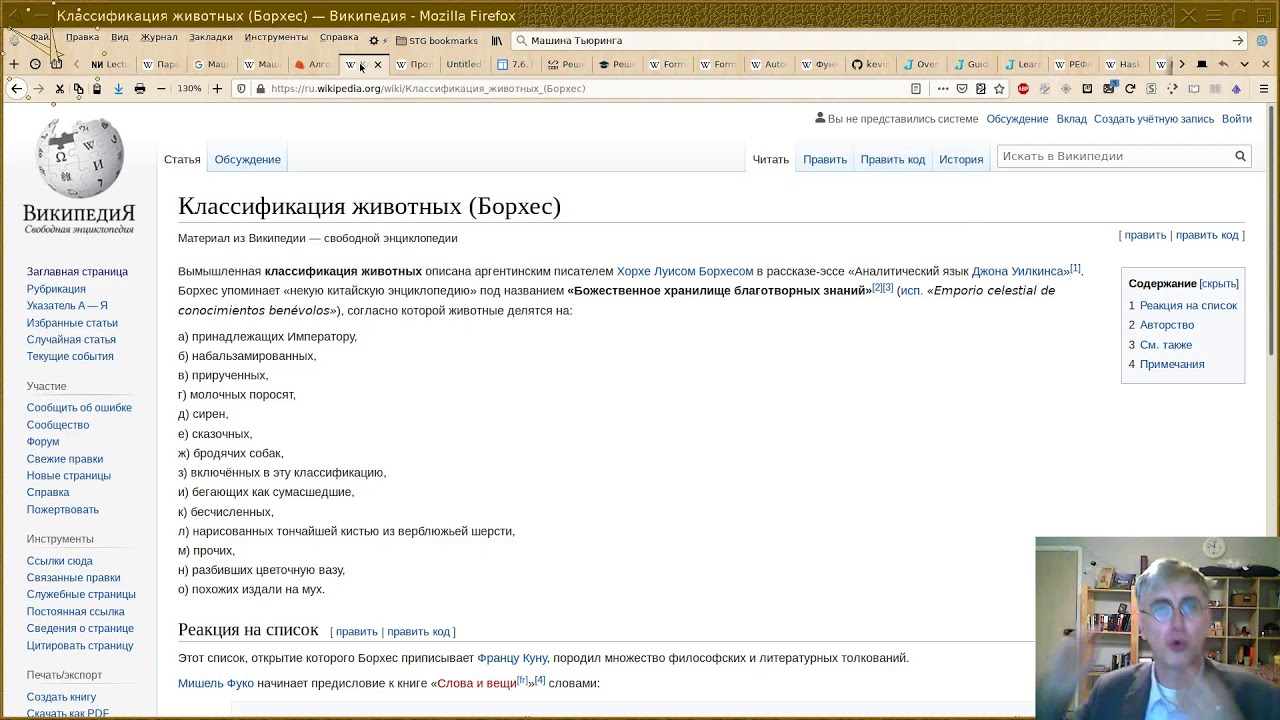Click the gear icon beside Справка menu
Viewport: 1280px width, 720px height.
pos(374,41)
